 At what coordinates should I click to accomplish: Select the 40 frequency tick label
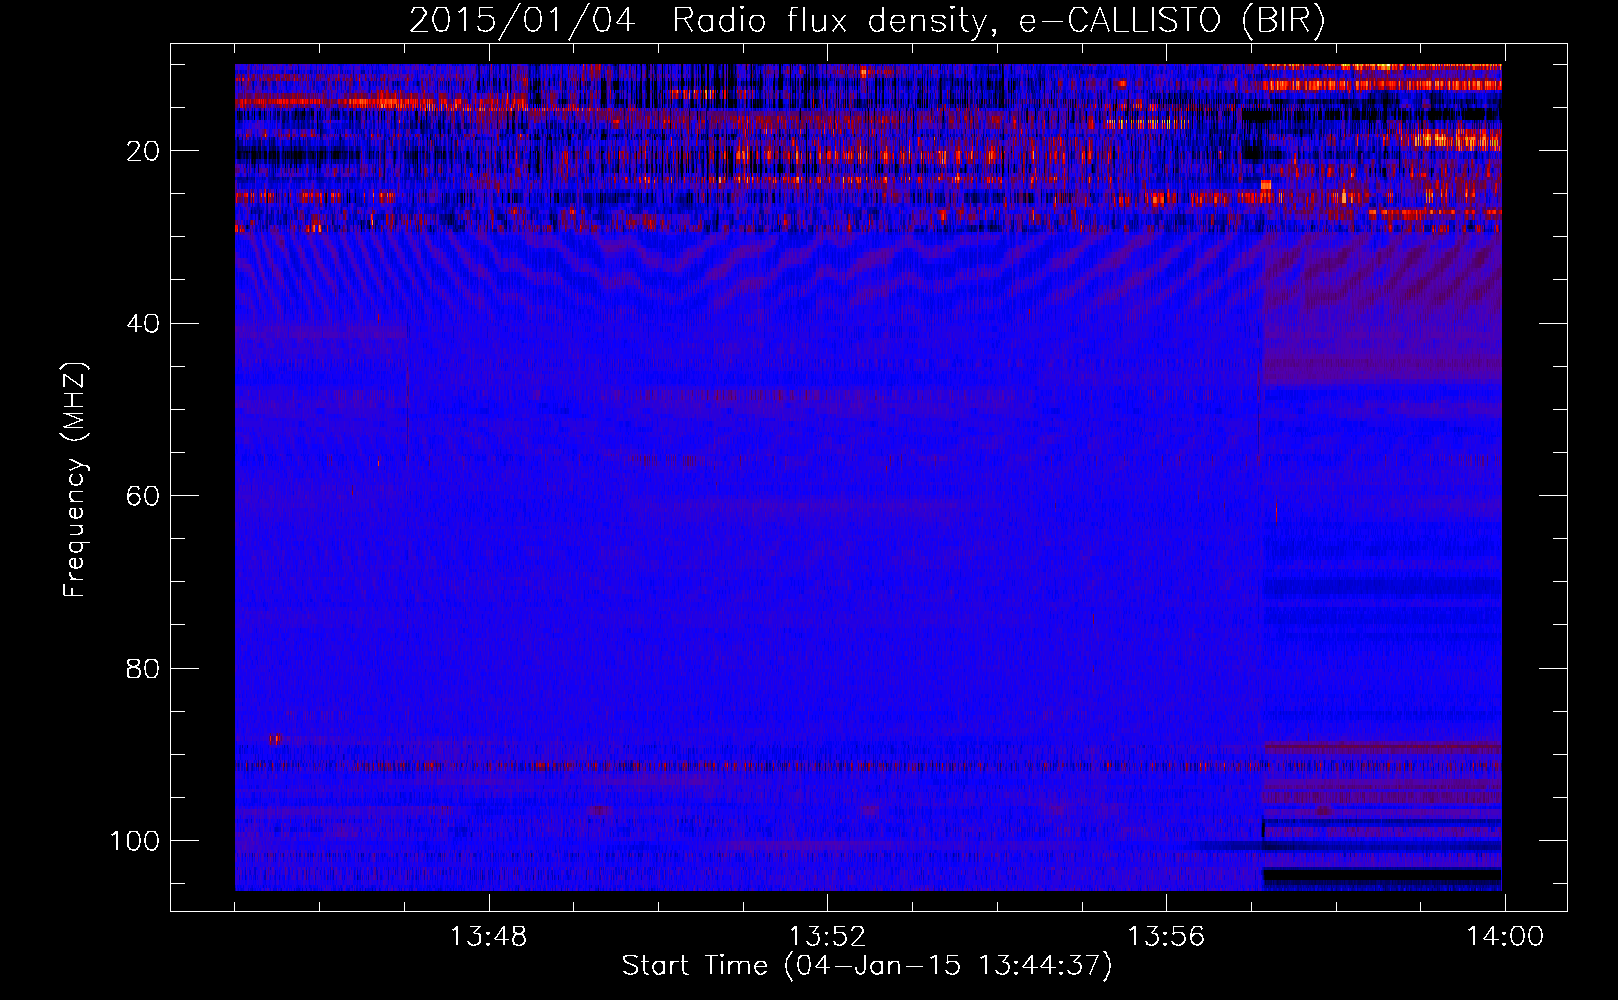pos(143,324)
